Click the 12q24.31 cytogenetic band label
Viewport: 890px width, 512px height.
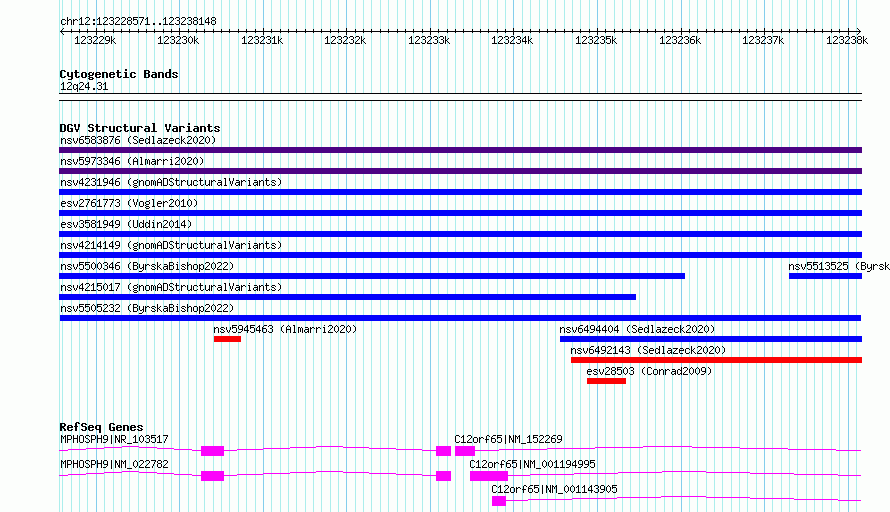coord(84,86)
